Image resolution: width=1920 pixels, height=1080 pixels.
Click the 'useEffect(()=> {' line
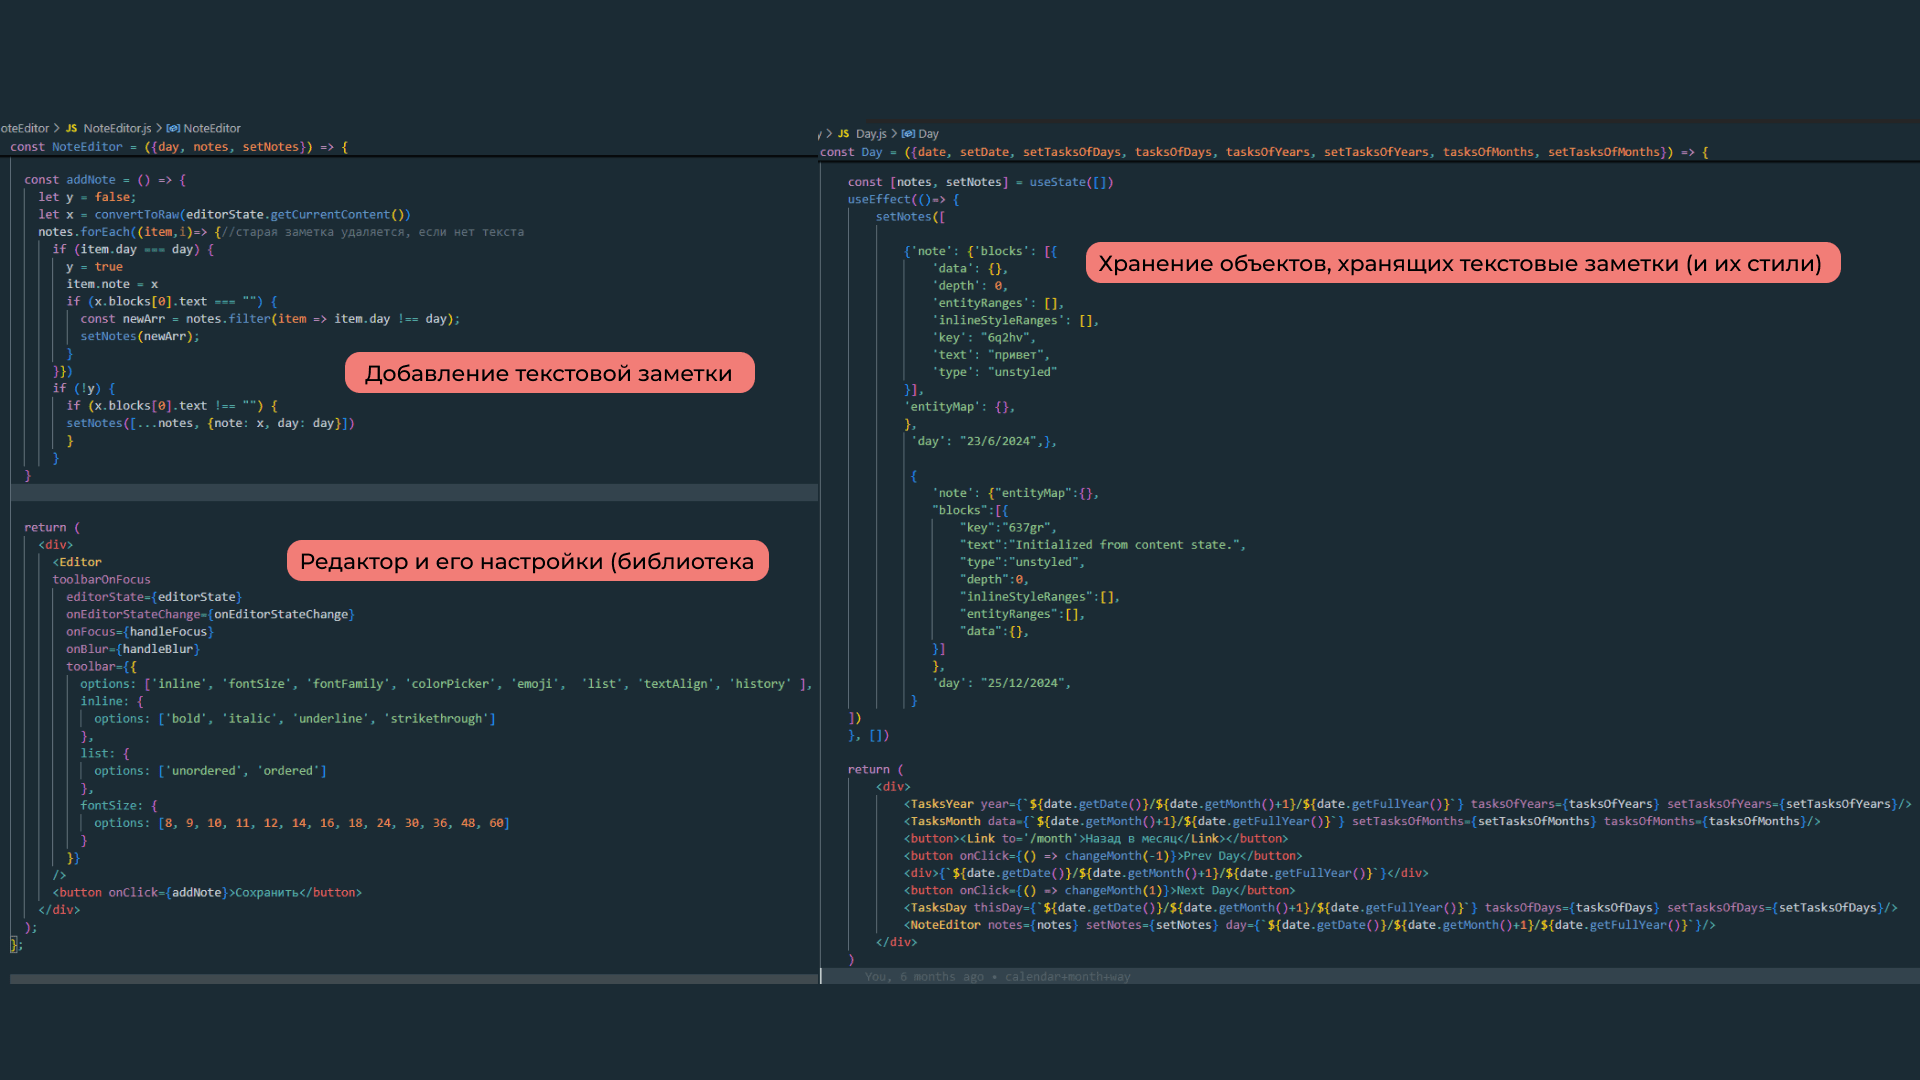click(904, 199)
